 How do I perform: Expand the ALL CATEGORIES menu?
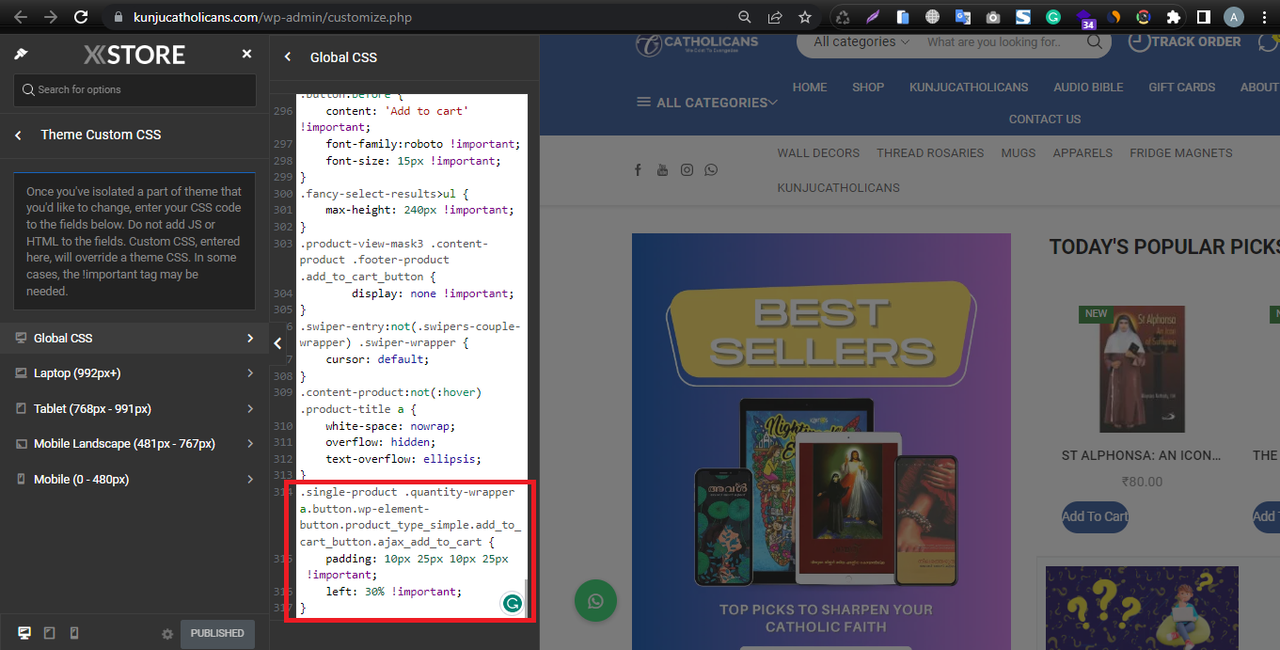pyautogui.click(x=708, y=102)
